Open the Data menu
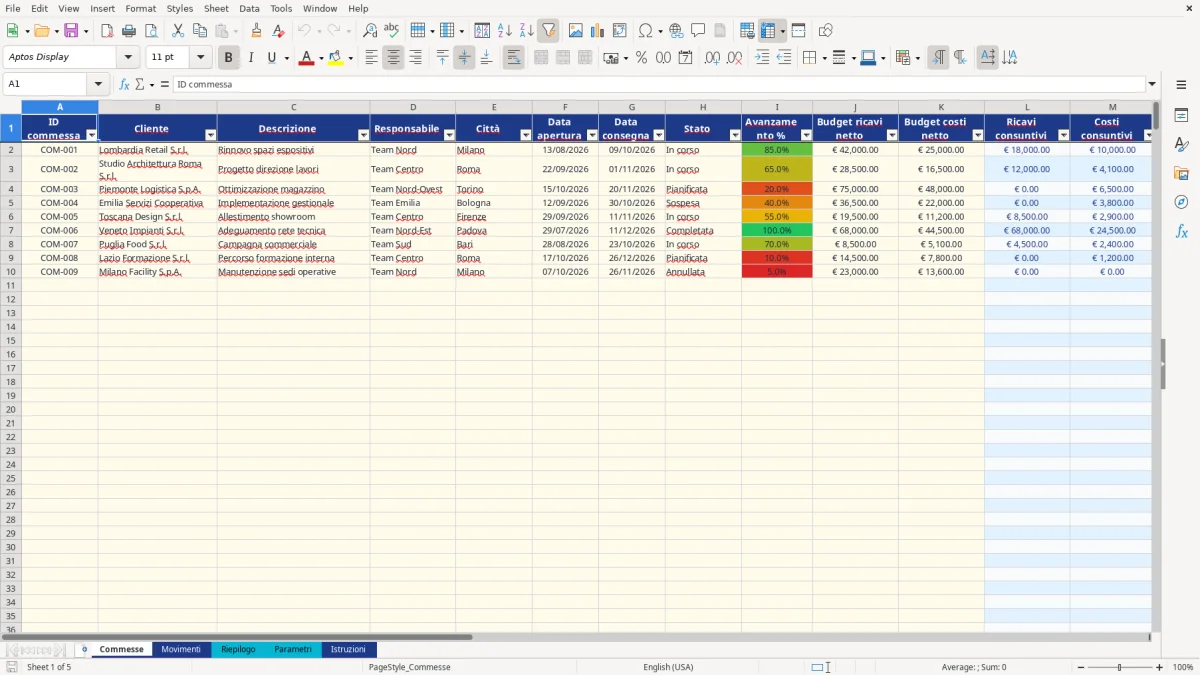The height and width of the screenshot is (675, 1200). coord(249,8)
